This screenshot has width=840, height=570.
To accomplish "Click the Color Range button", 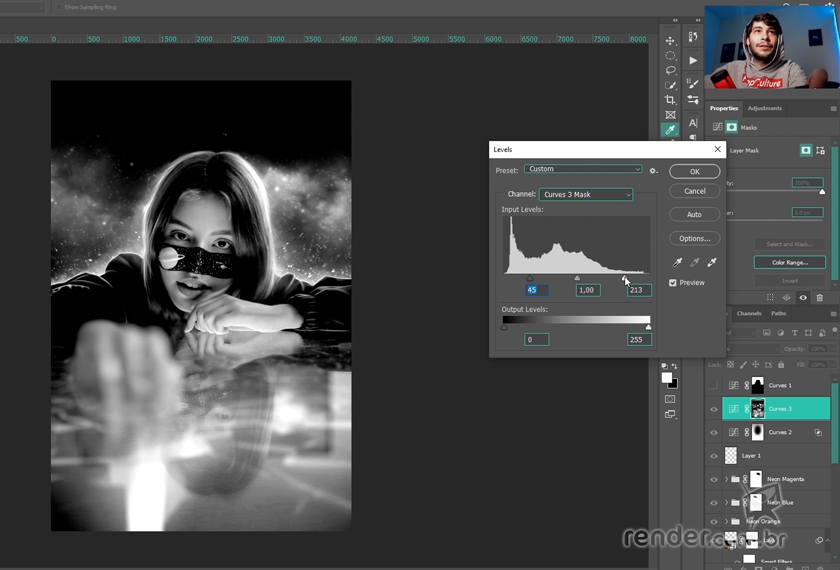I will (790, 262).
